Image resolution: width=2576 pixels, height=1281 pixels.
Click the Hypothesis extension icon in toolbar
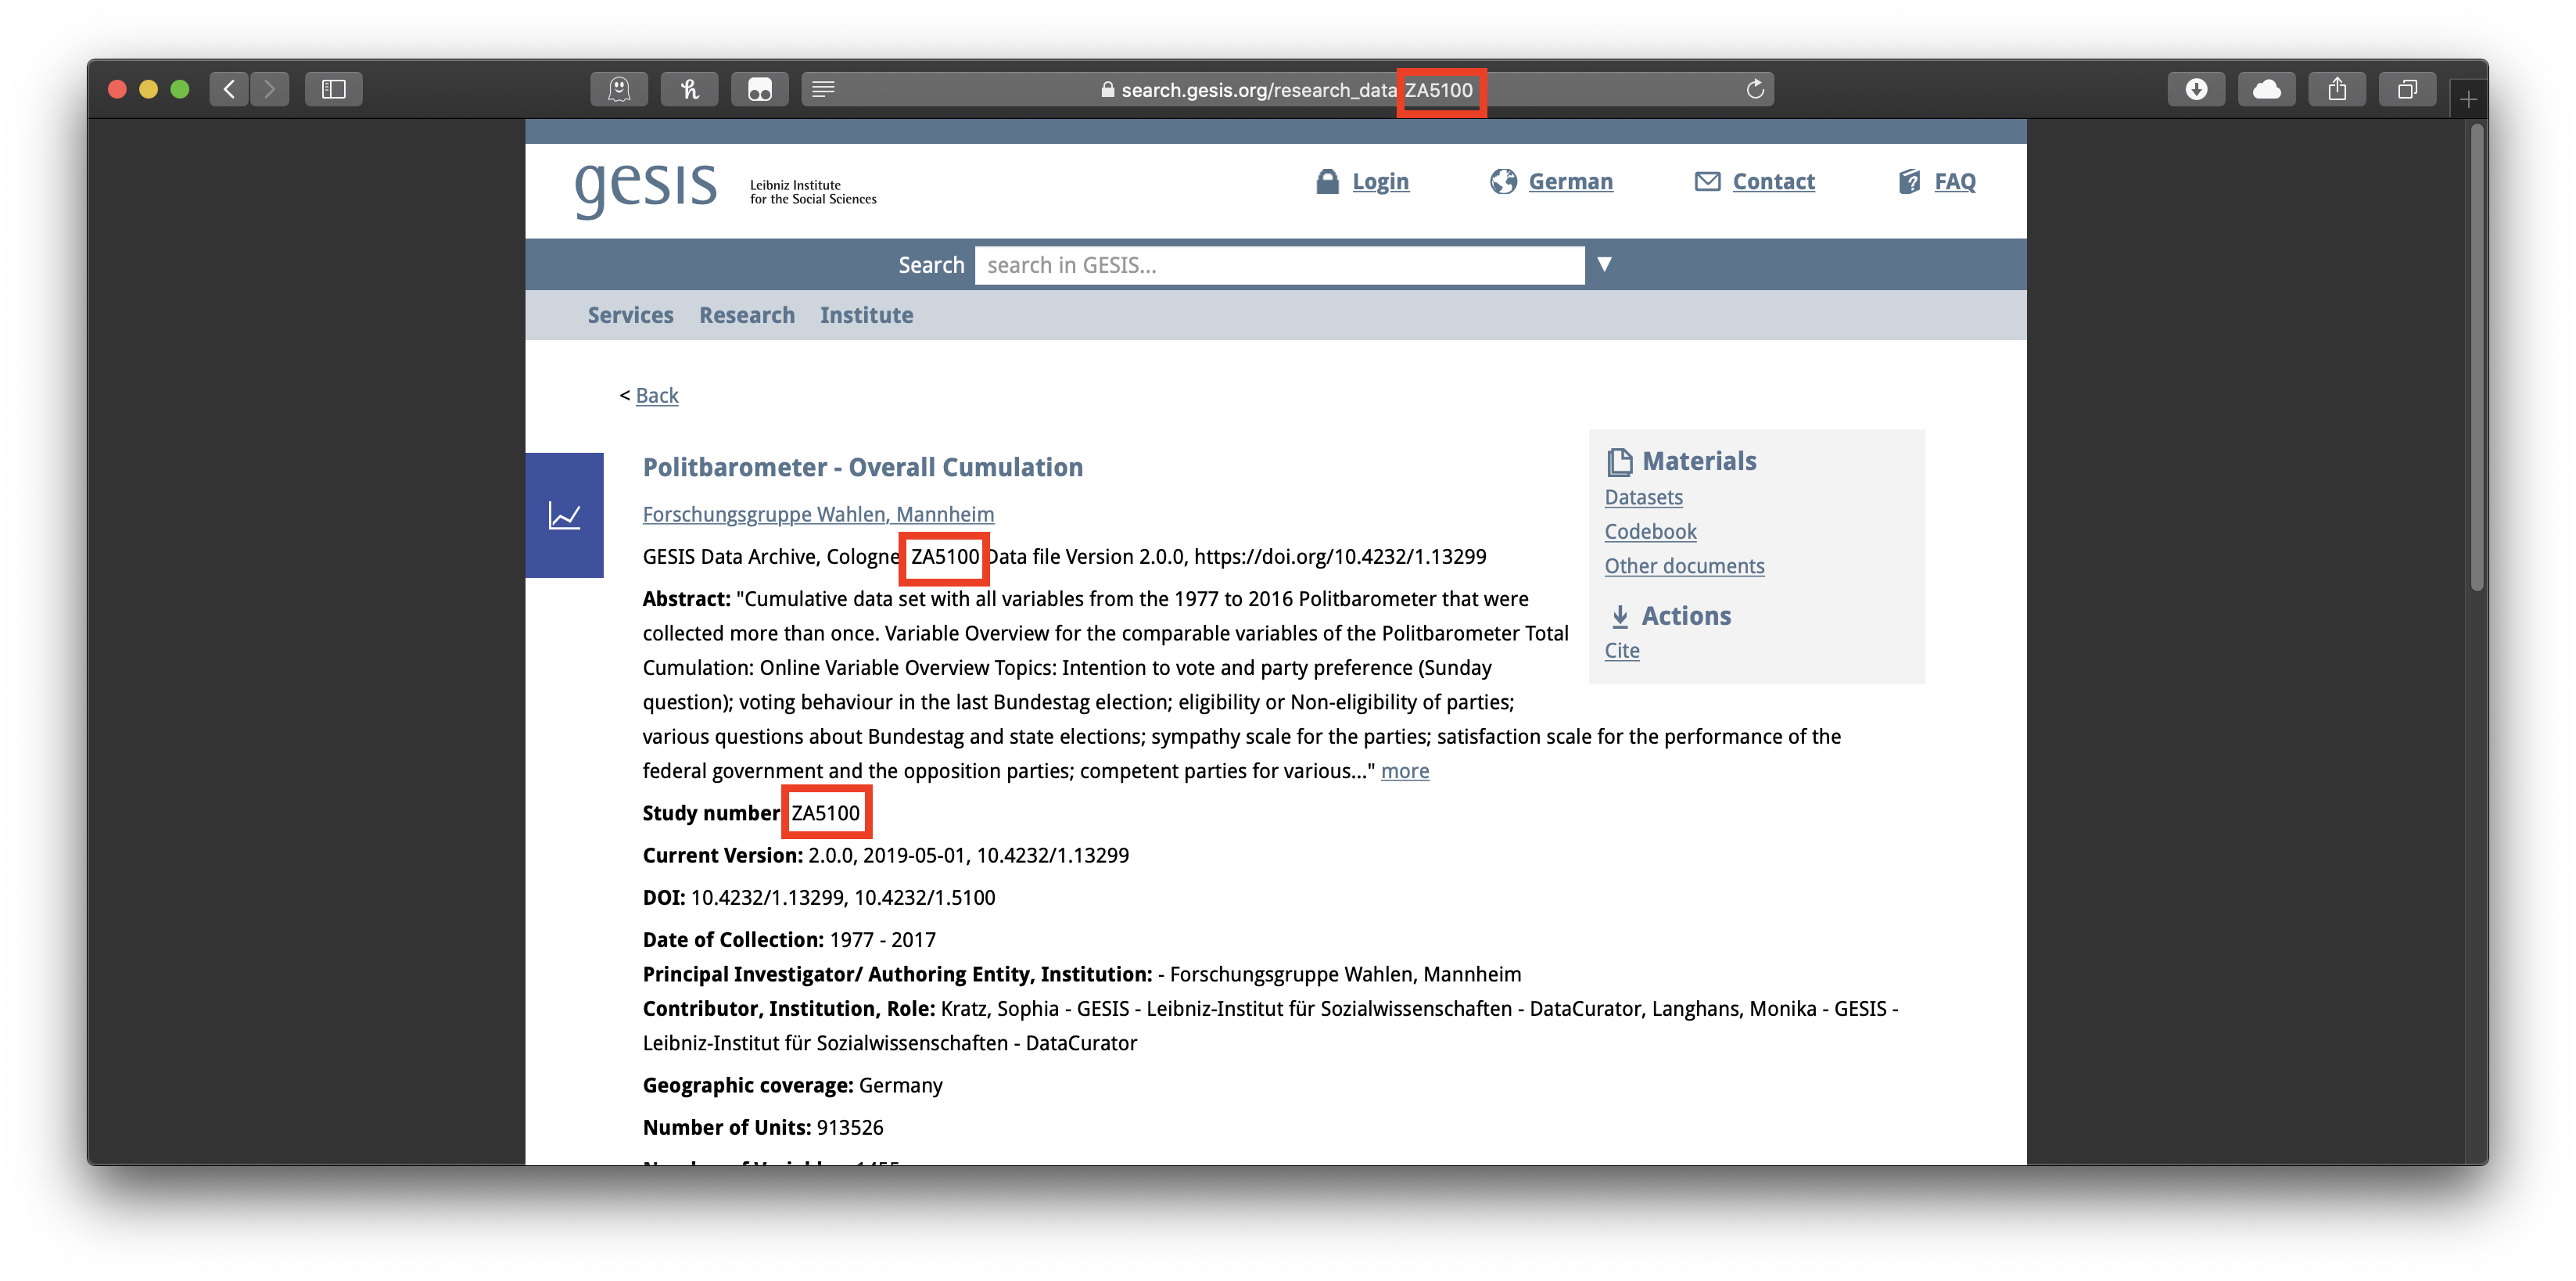(689, 89)
